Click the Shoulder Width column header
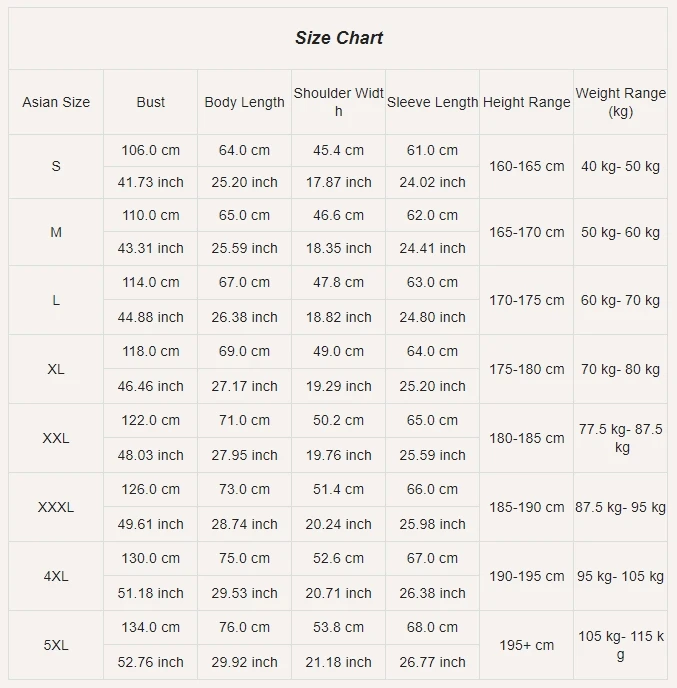The width and height of the screenshot is (677, 688). [x=338, y=102]
